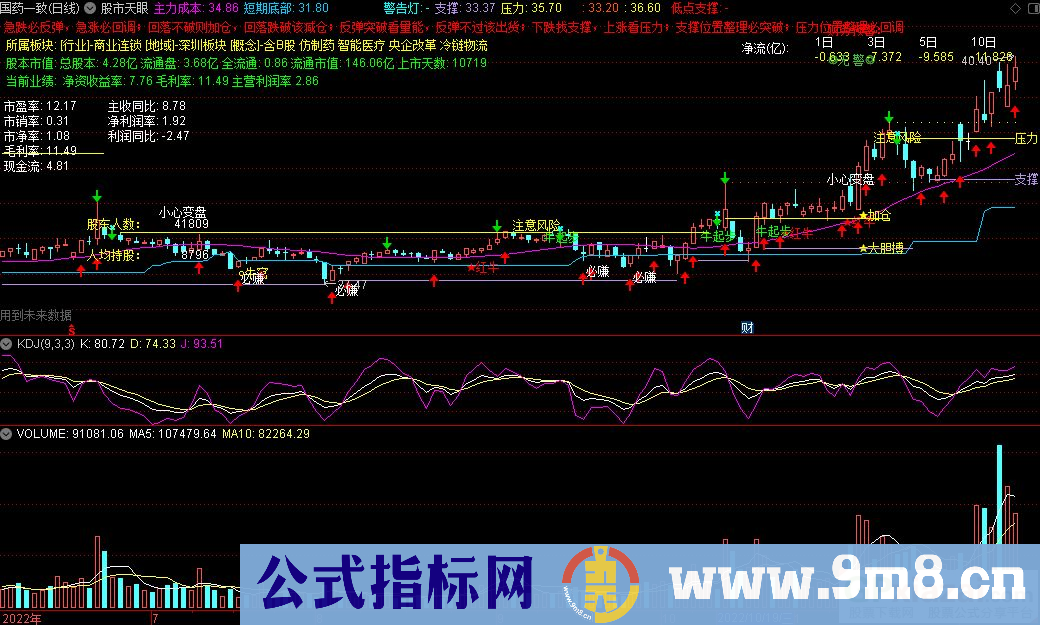The image size is (1040, 625).
Task: Click the 加仓 signal label
Action: [x=879, y=216]
